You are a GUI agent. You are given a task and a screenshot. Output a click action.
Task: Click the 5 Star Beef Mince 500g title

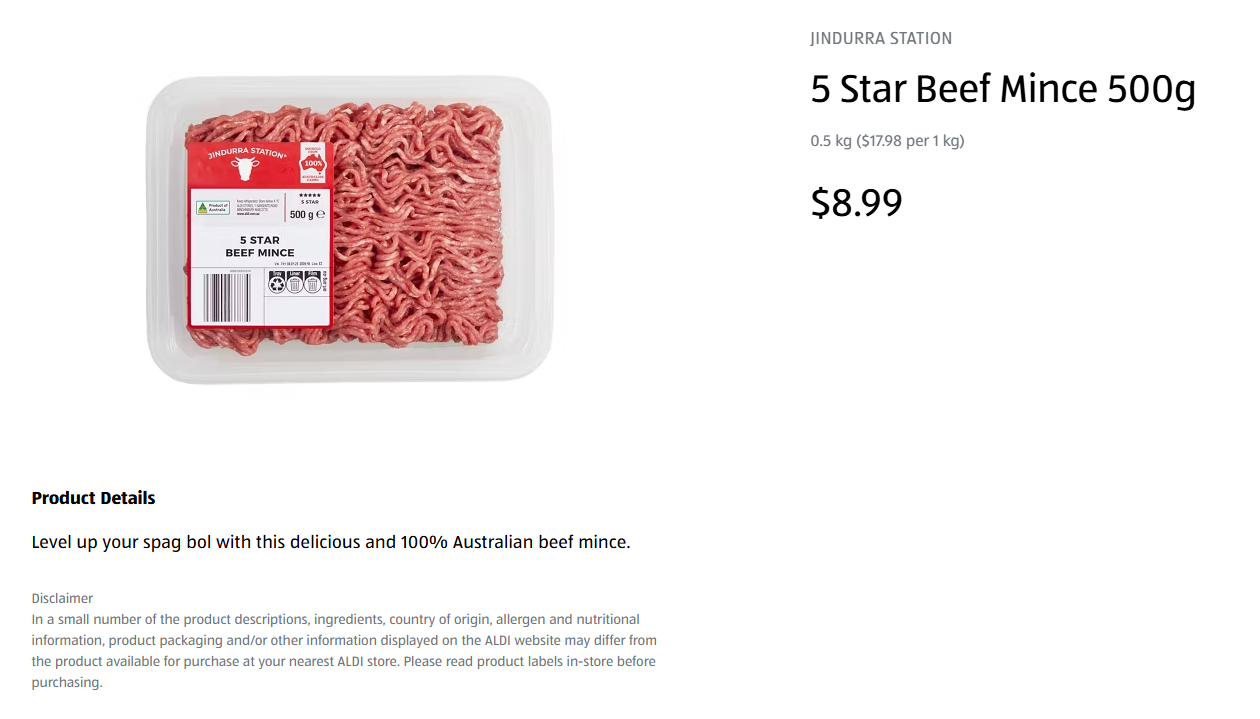tap(1003, 90)
